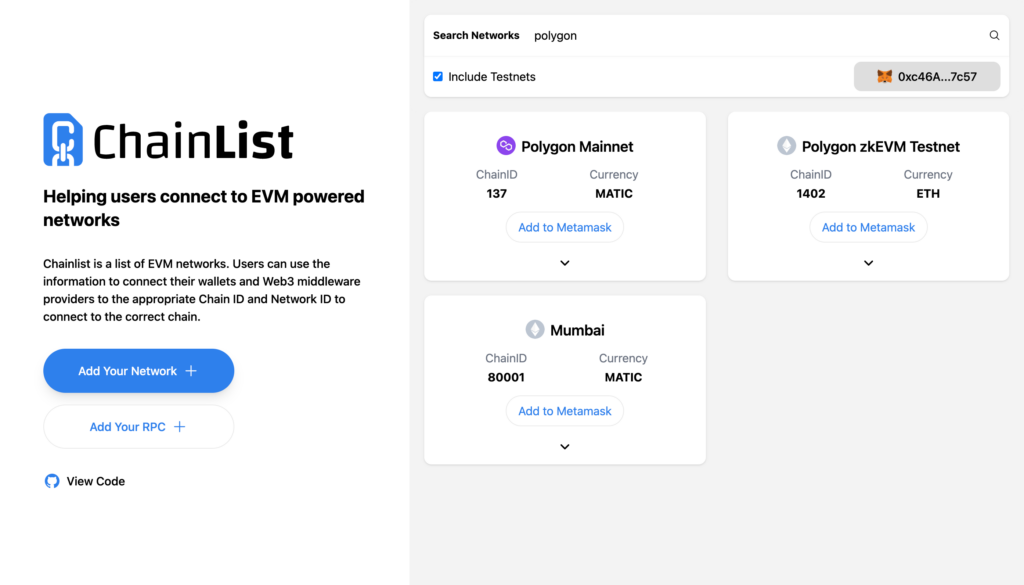Click the Polygon zkEVM Testnet logo icon
Screen dimensions: 1024x585
pyautogui.click(x=786, y=146)
